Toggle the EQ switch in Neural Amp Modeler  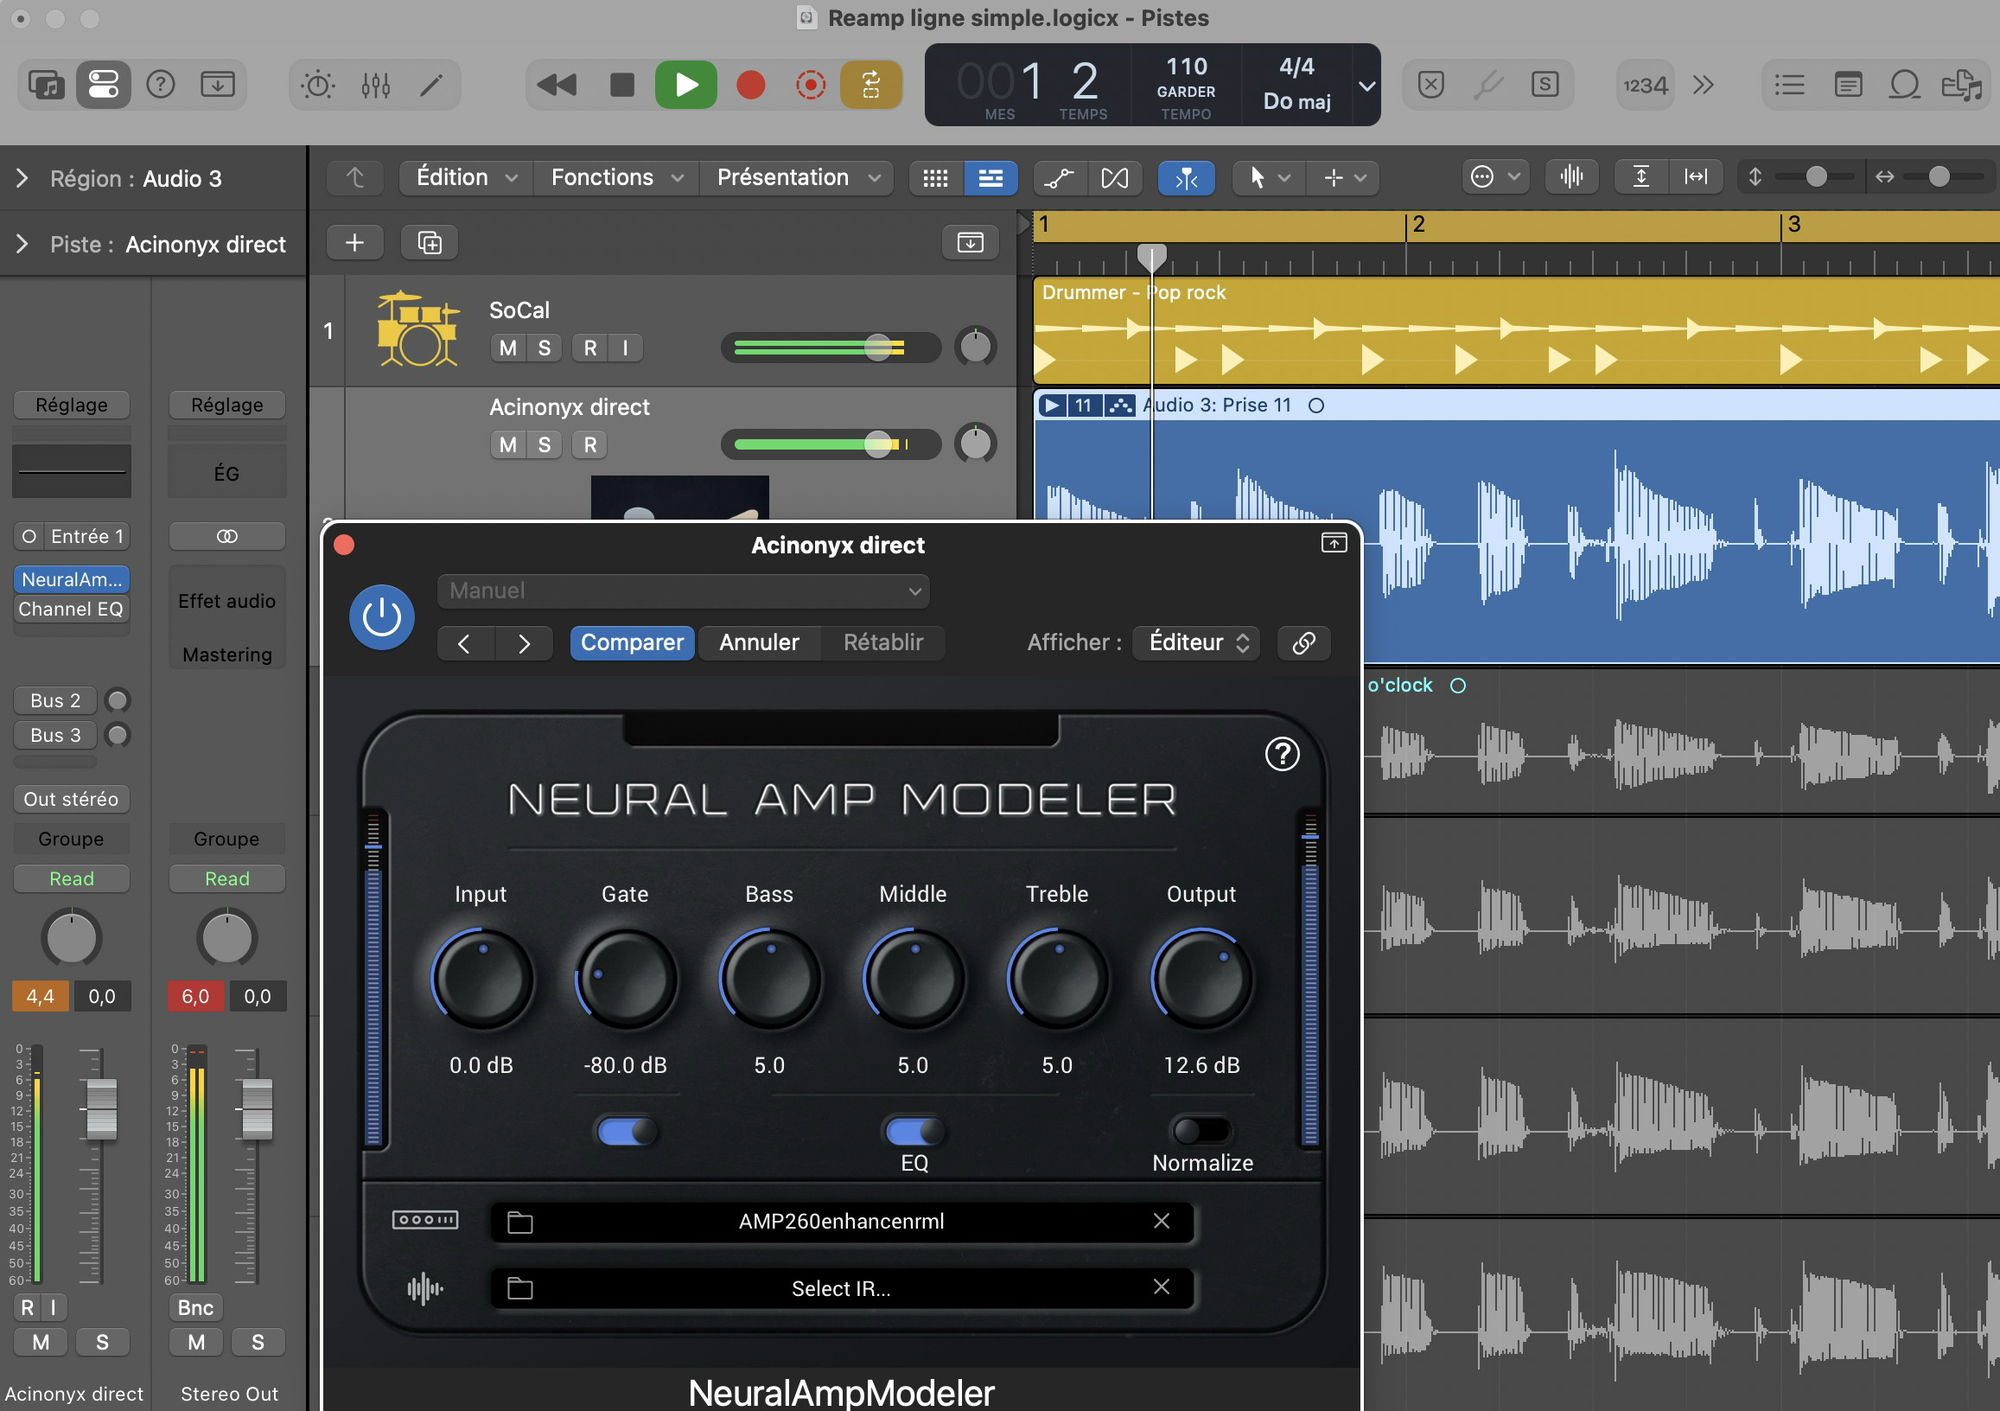(914, 1131)
